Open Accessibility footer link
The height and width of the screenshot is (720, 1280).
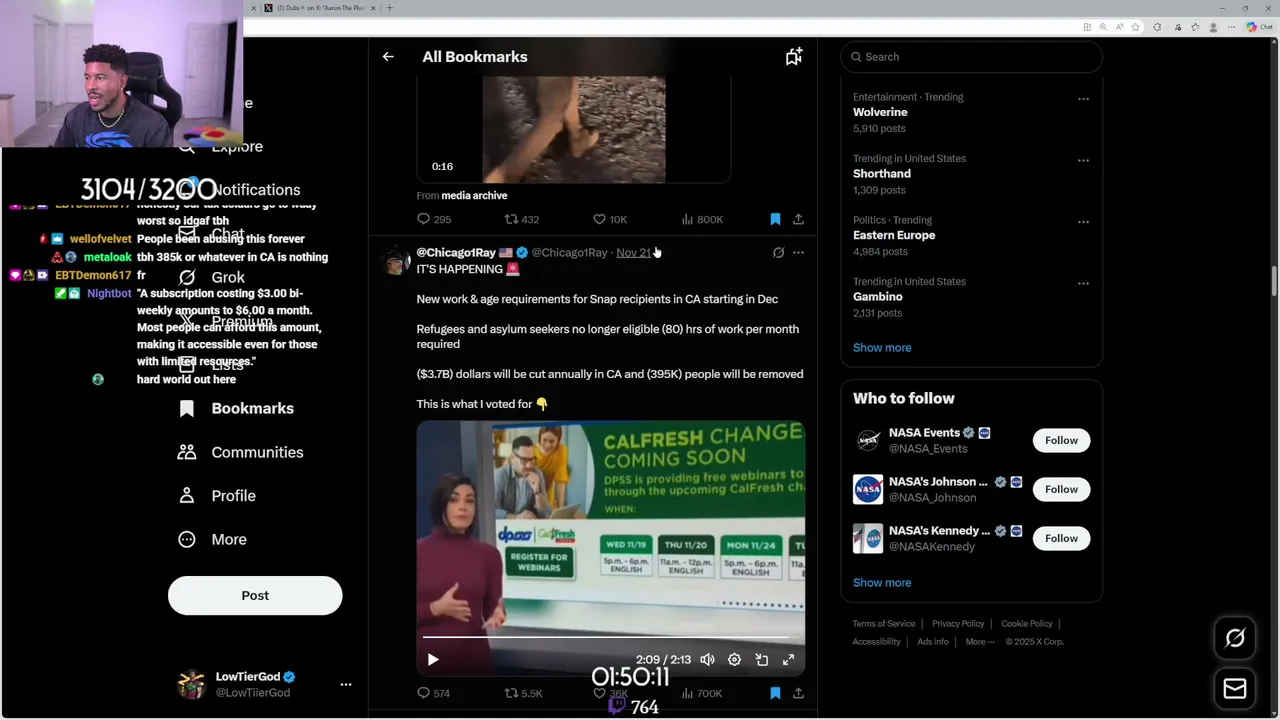click(876, 642)
